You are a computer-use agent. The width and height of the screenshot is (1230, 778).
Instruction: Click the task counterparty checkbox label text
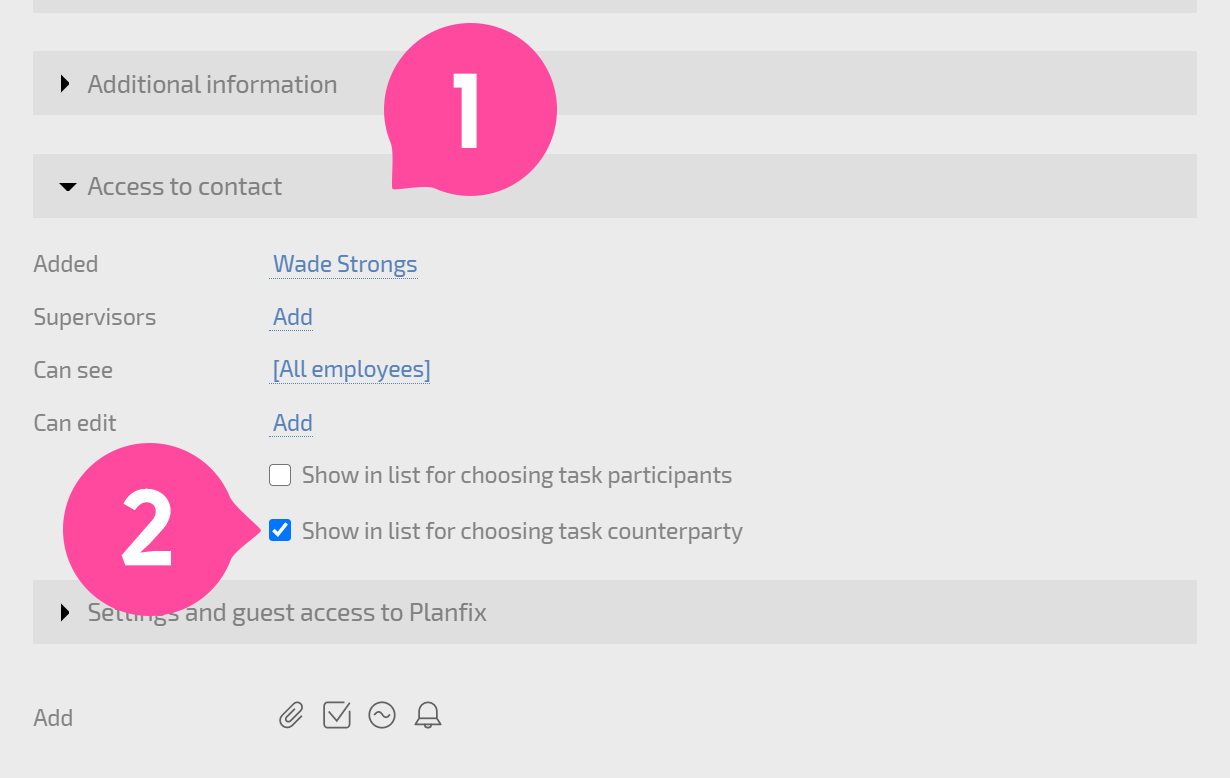[x=522, y=531]
